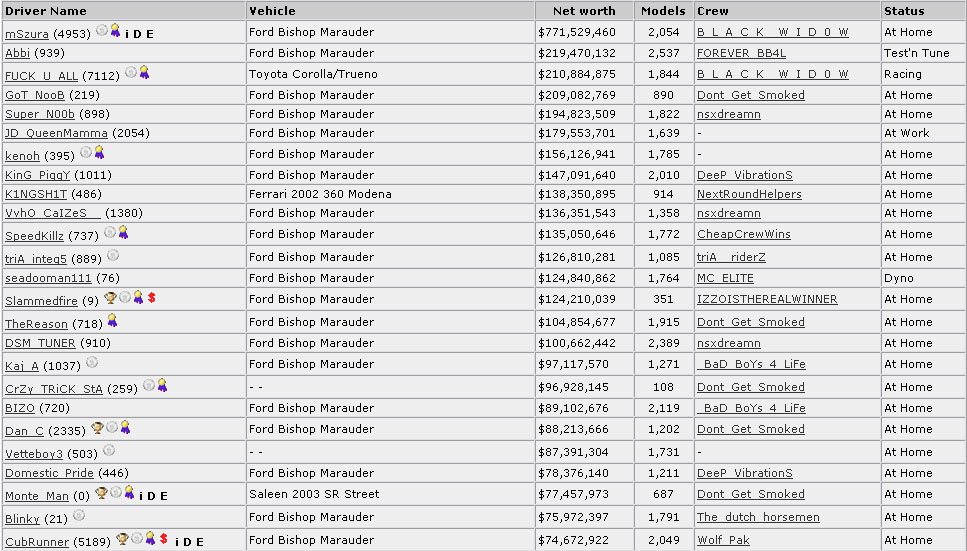This screenshot has width=967, height=551.
Task: Click the silver coin icon next to Kaj_A
Action: point(92,362)
